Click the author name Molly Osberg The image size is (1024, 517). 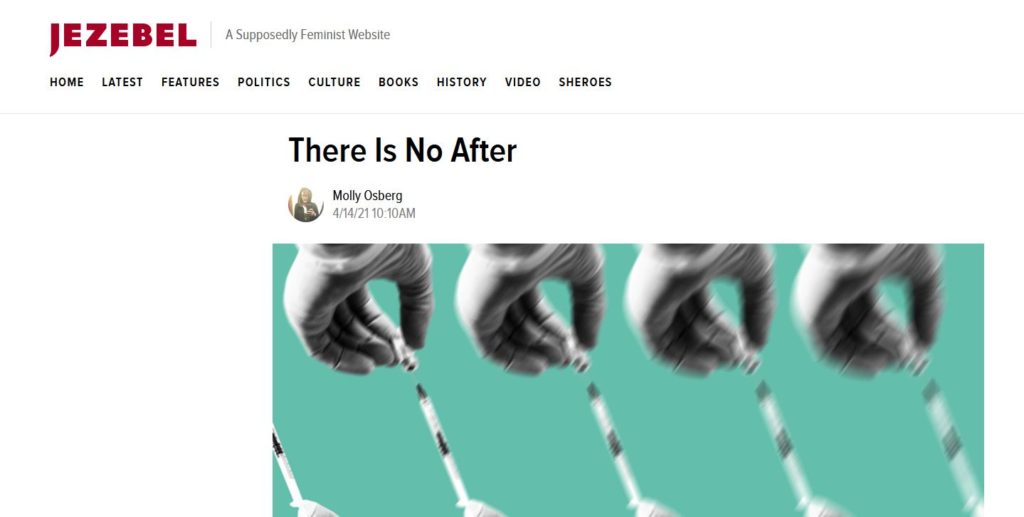pyautogui.click(x=367, y=195)
